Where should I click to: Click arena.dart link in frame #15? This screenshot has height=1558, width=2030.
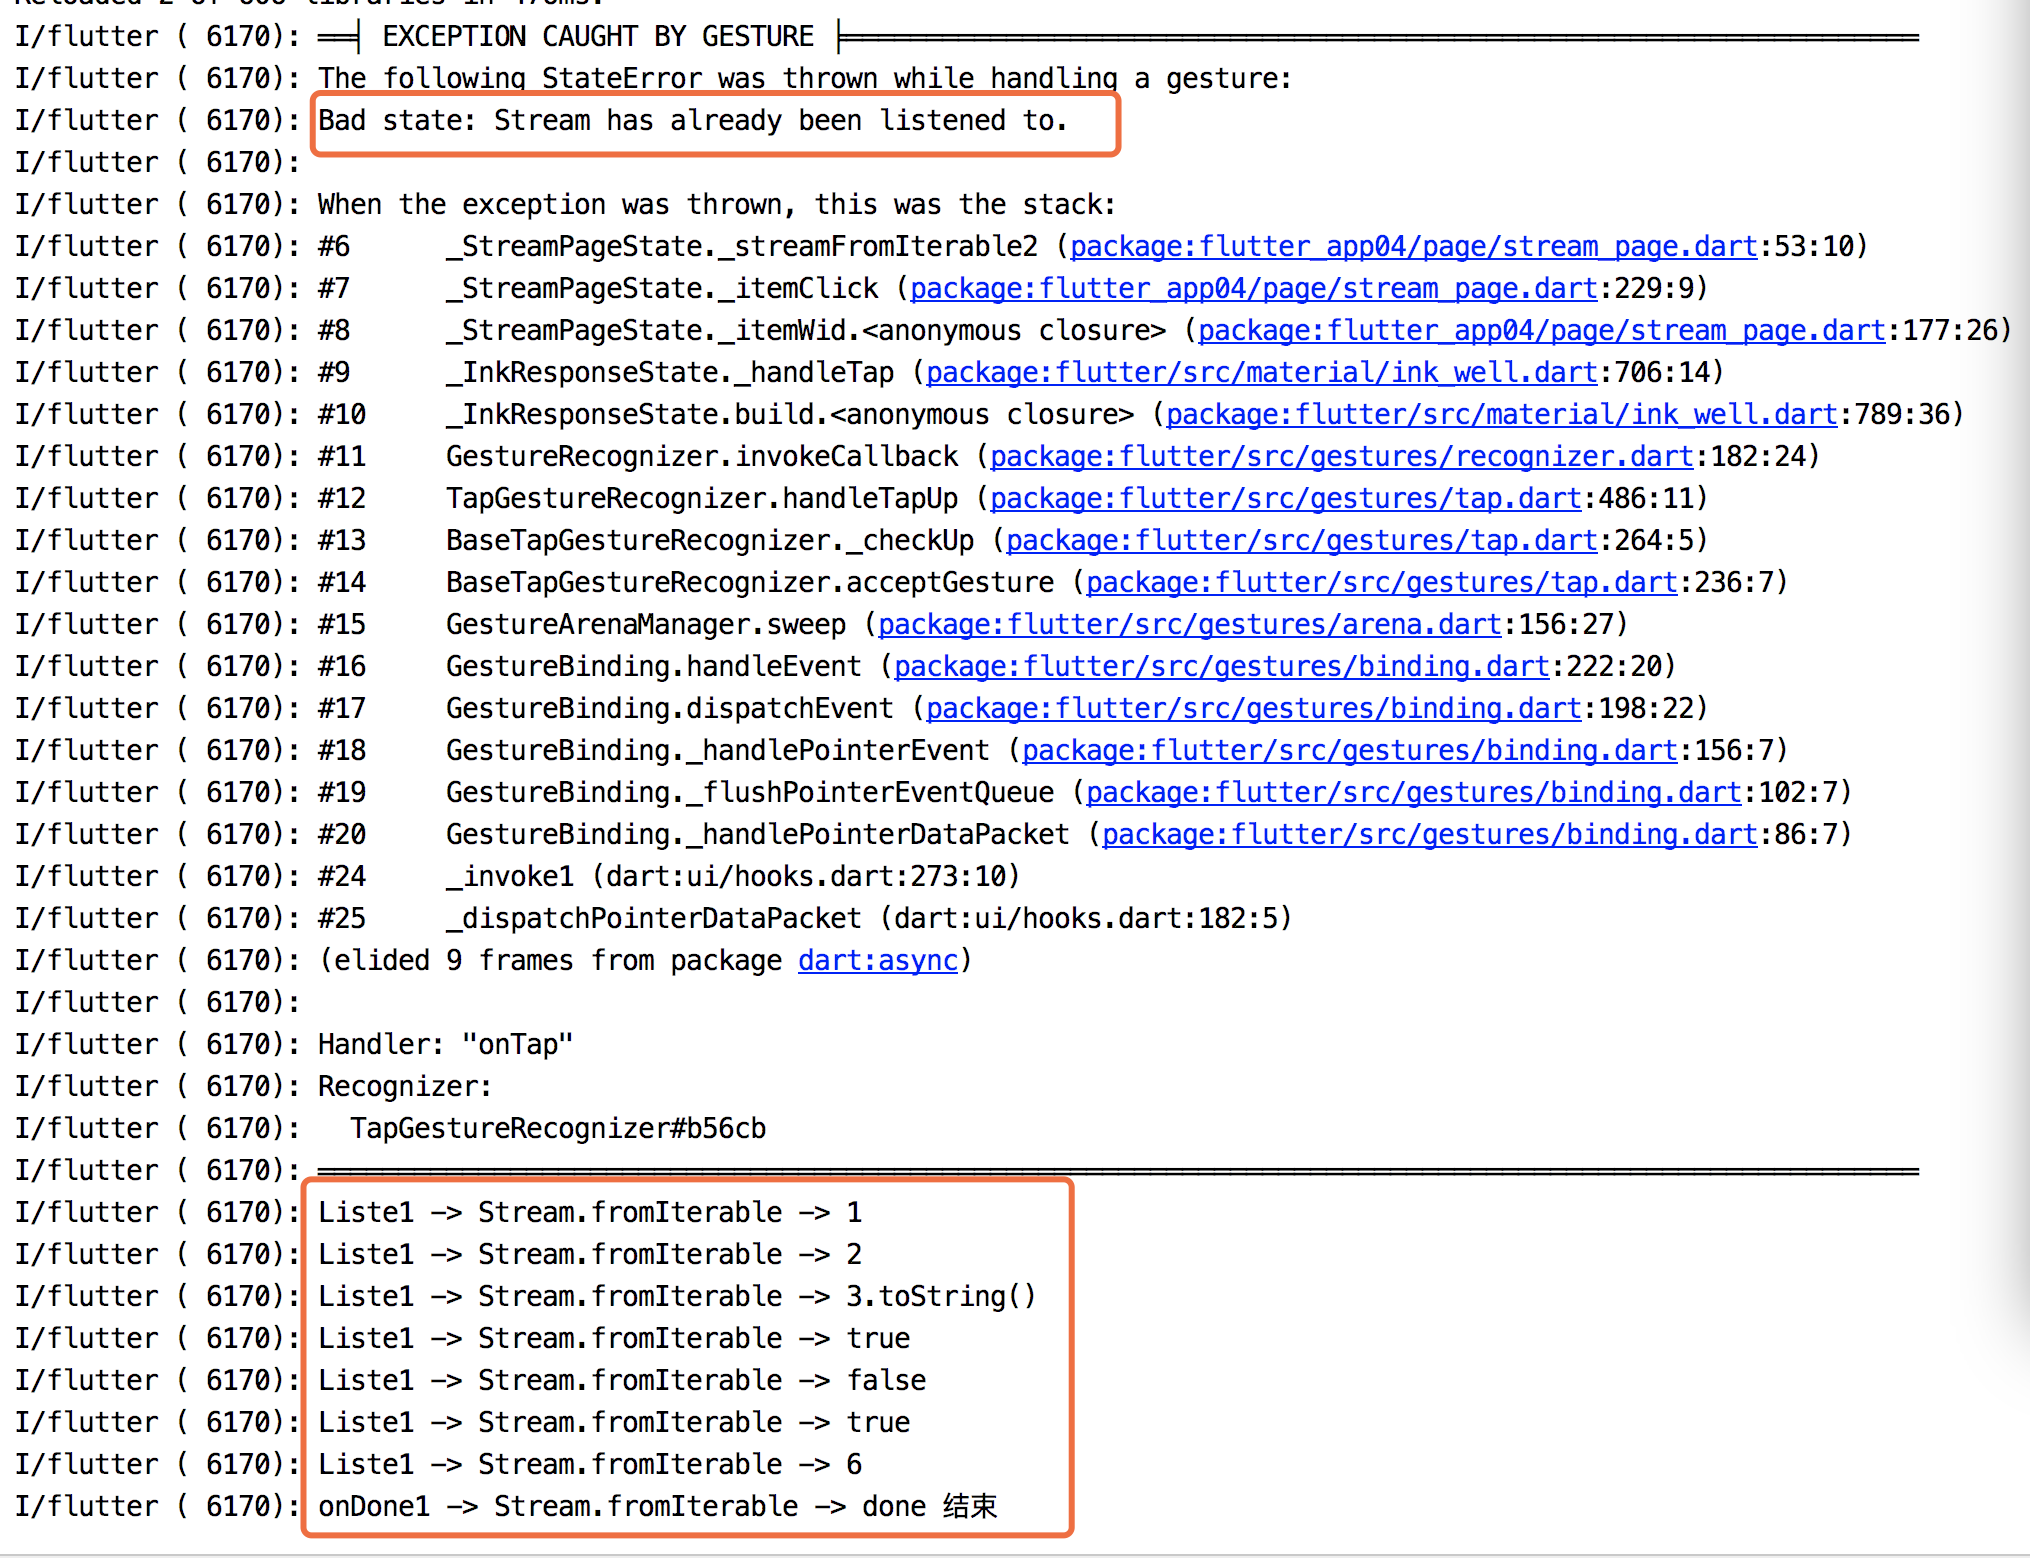tap(1189, 624)
